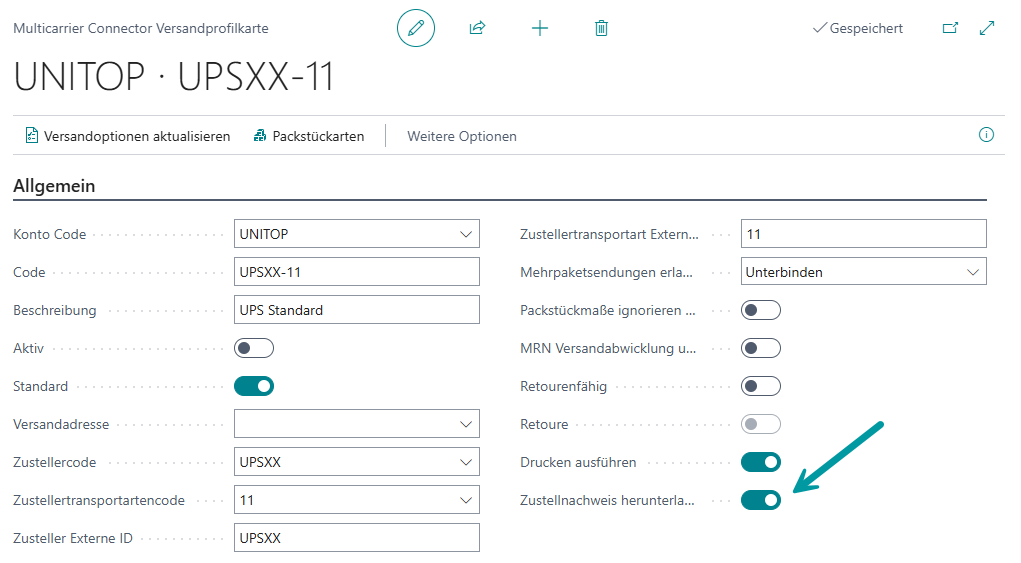Open Mehrpaketsendungen dropdown showing Unterbinden
The width and height of the screenshot is (1021, 563).
pyautogui.click(x=972, y=272)
